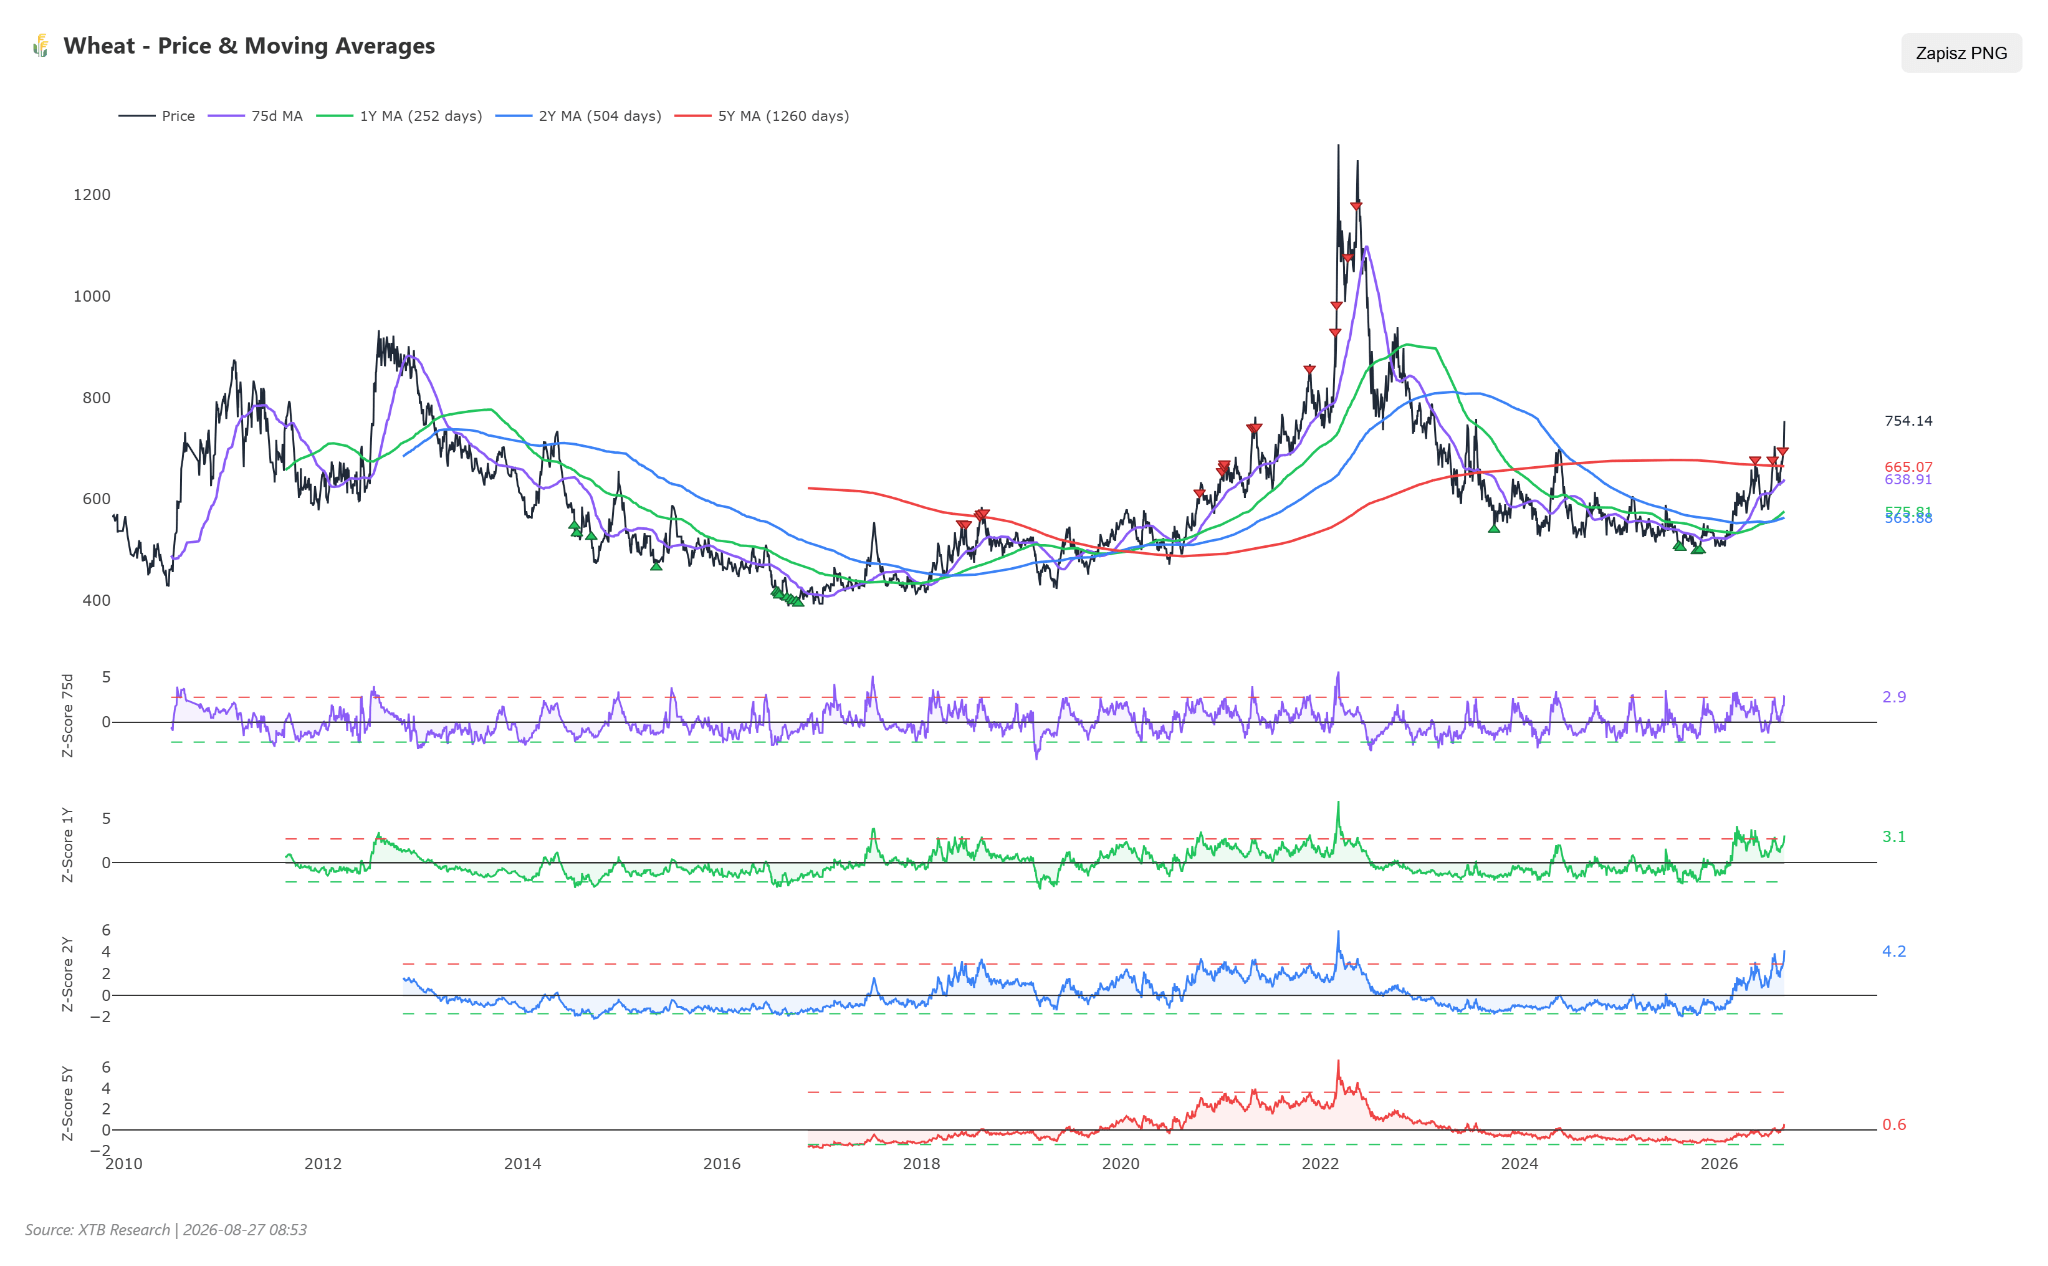This screenshot has height=1266, width=2048.
Task: Hide the 2Y MA (504 days) series
Action: click(x=578, y=116)
